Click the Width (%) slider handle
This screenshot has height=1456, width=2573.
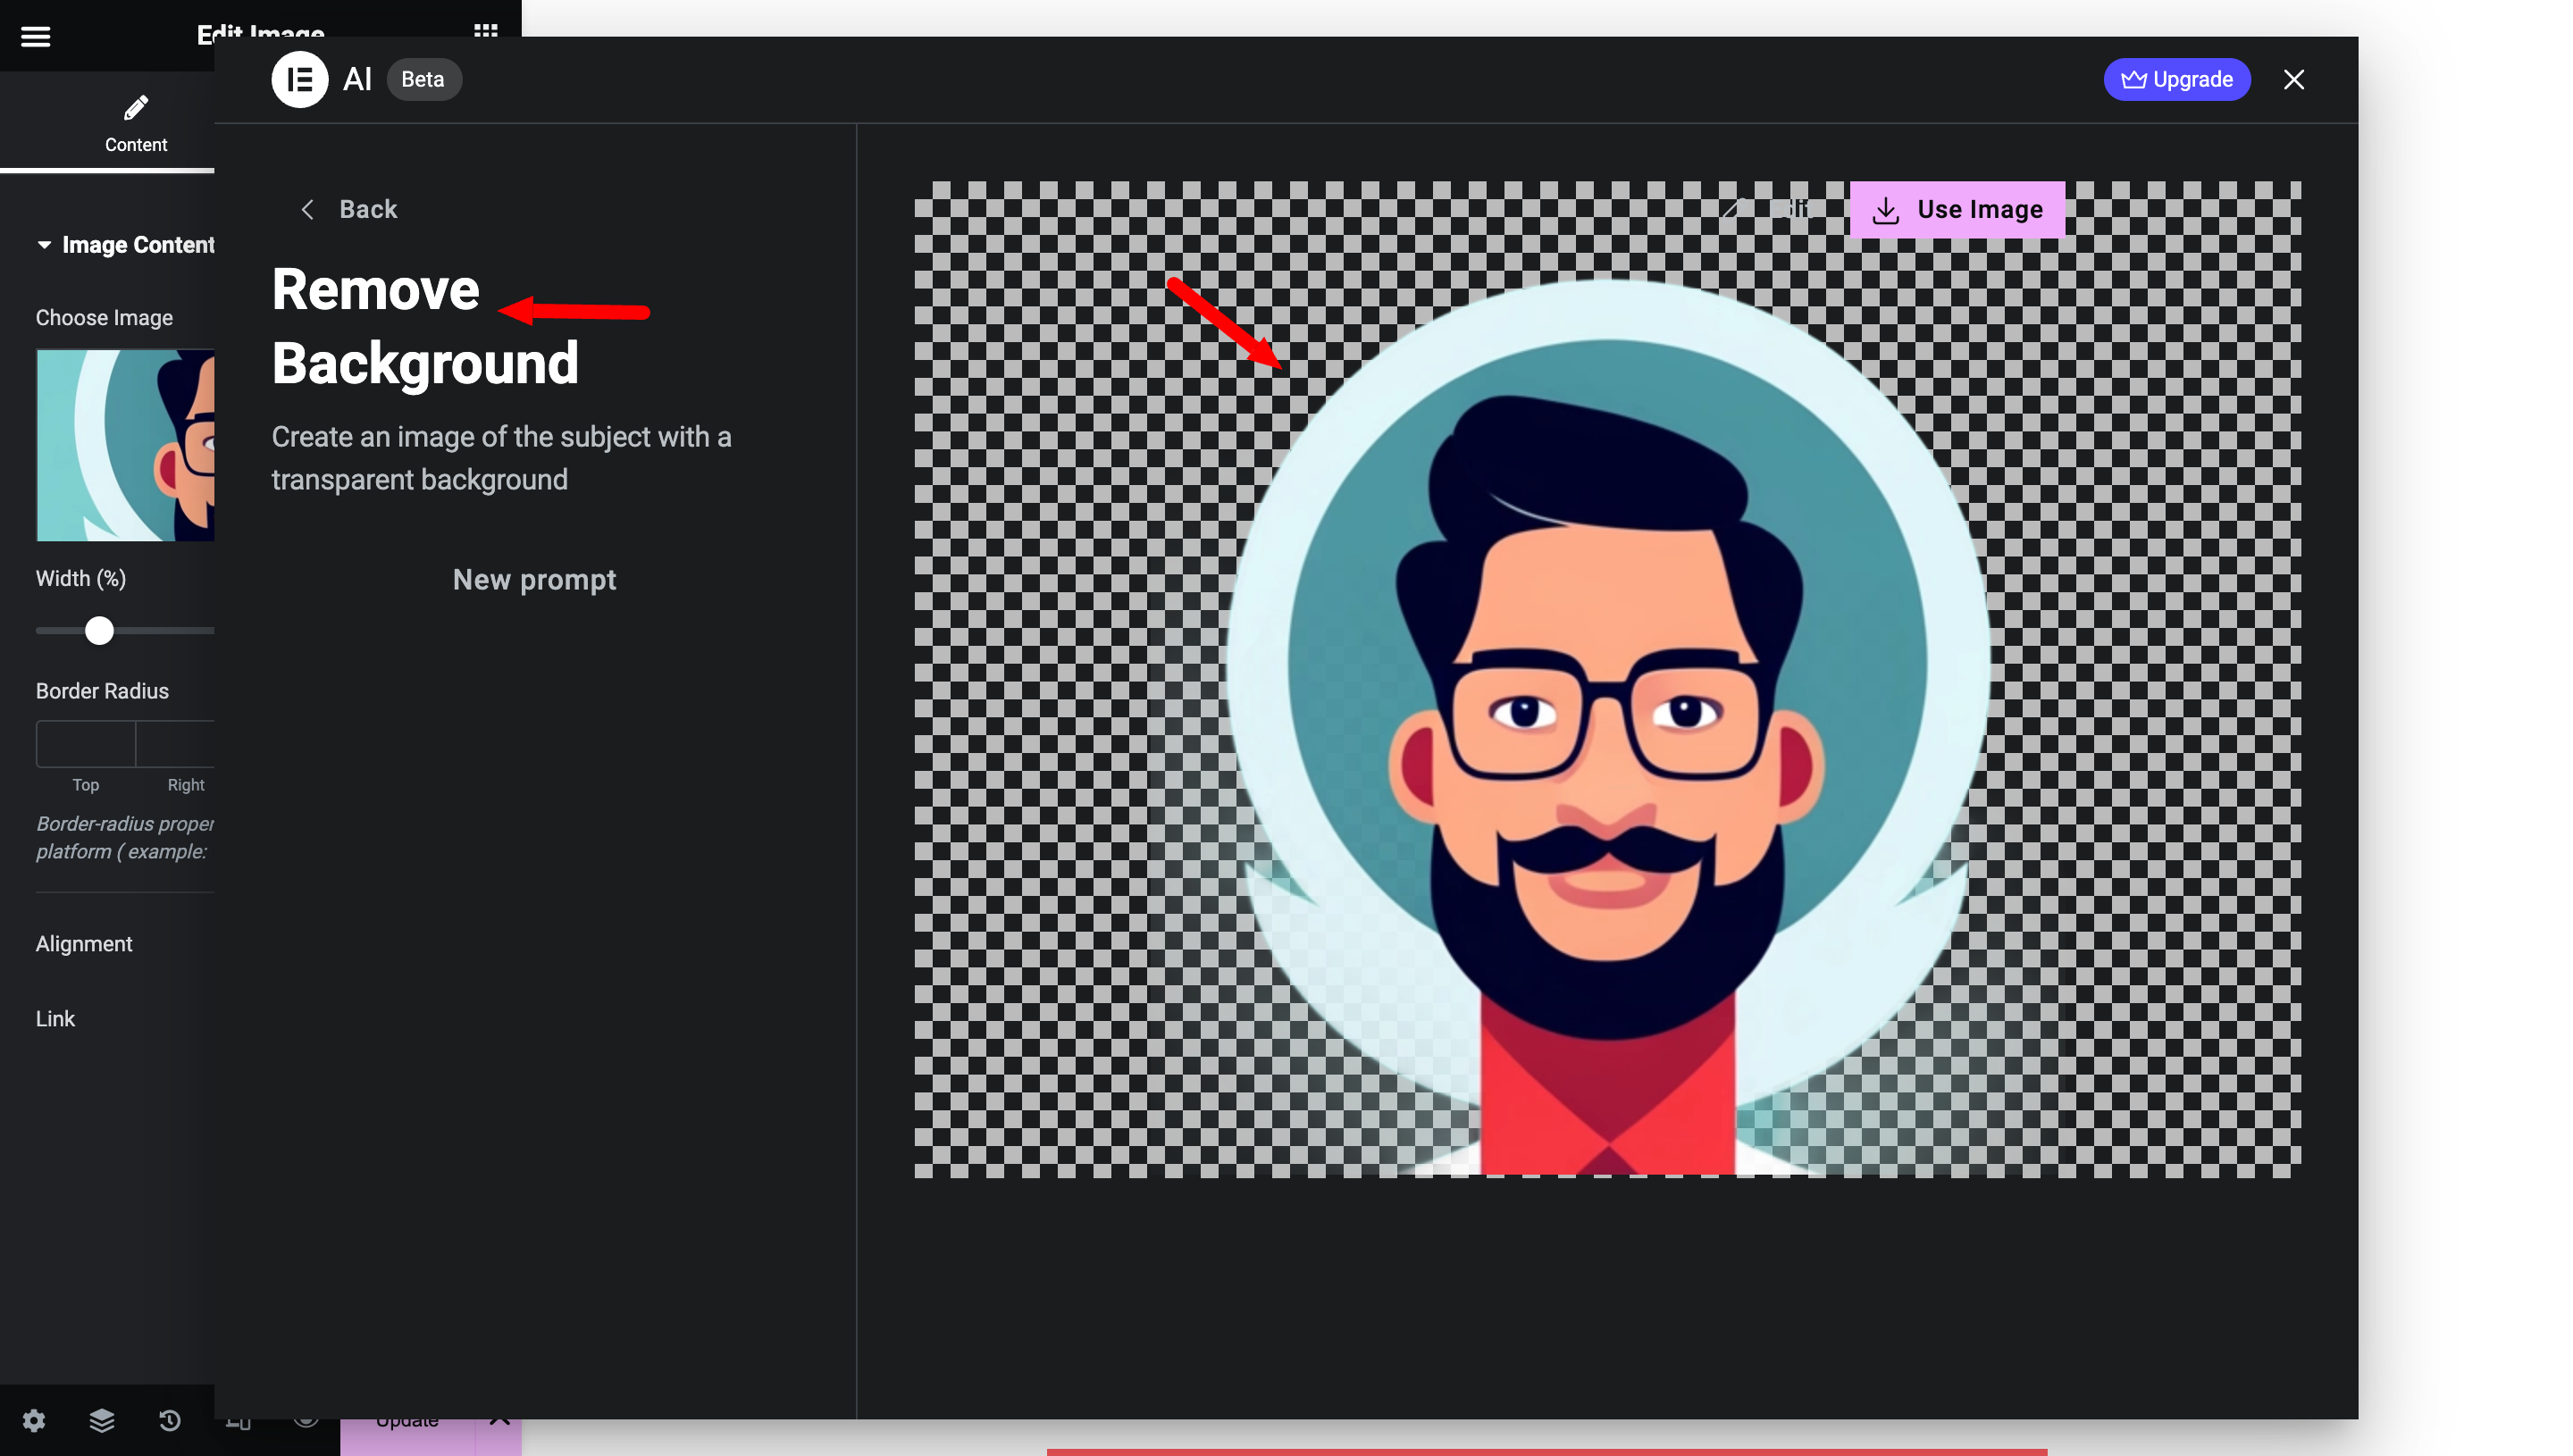click(x=99, y=630)
